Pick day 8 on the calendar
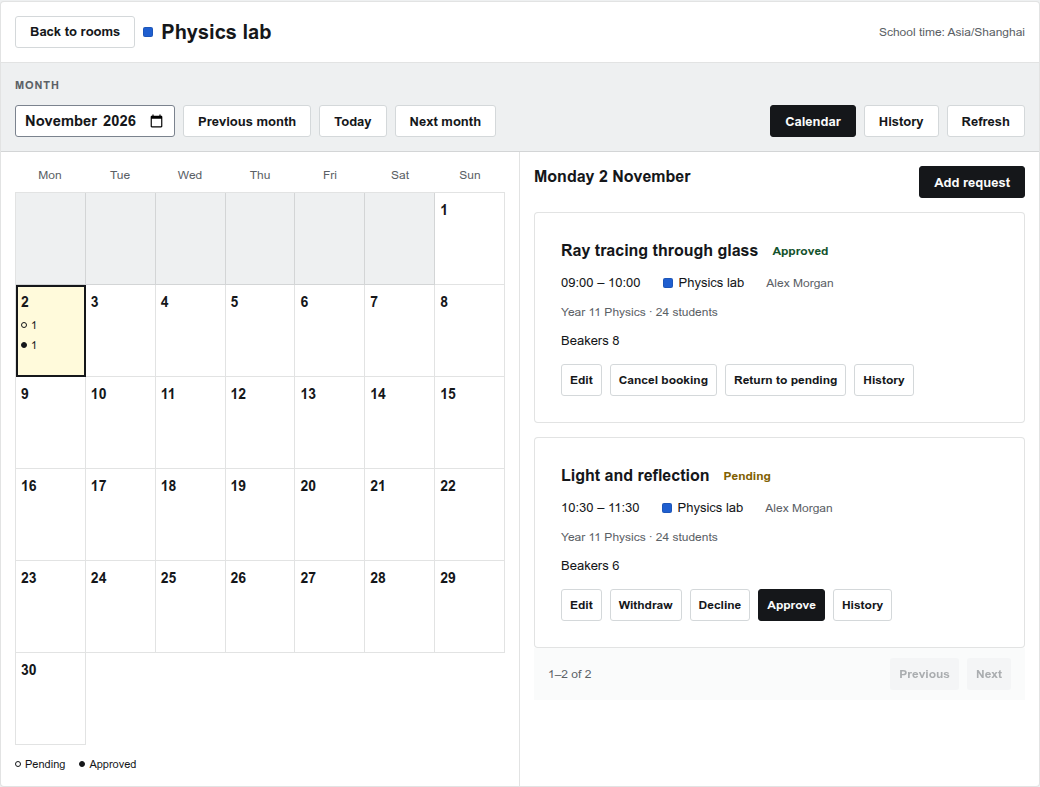This screenshot has width=1040, height=787. [470, 331]
